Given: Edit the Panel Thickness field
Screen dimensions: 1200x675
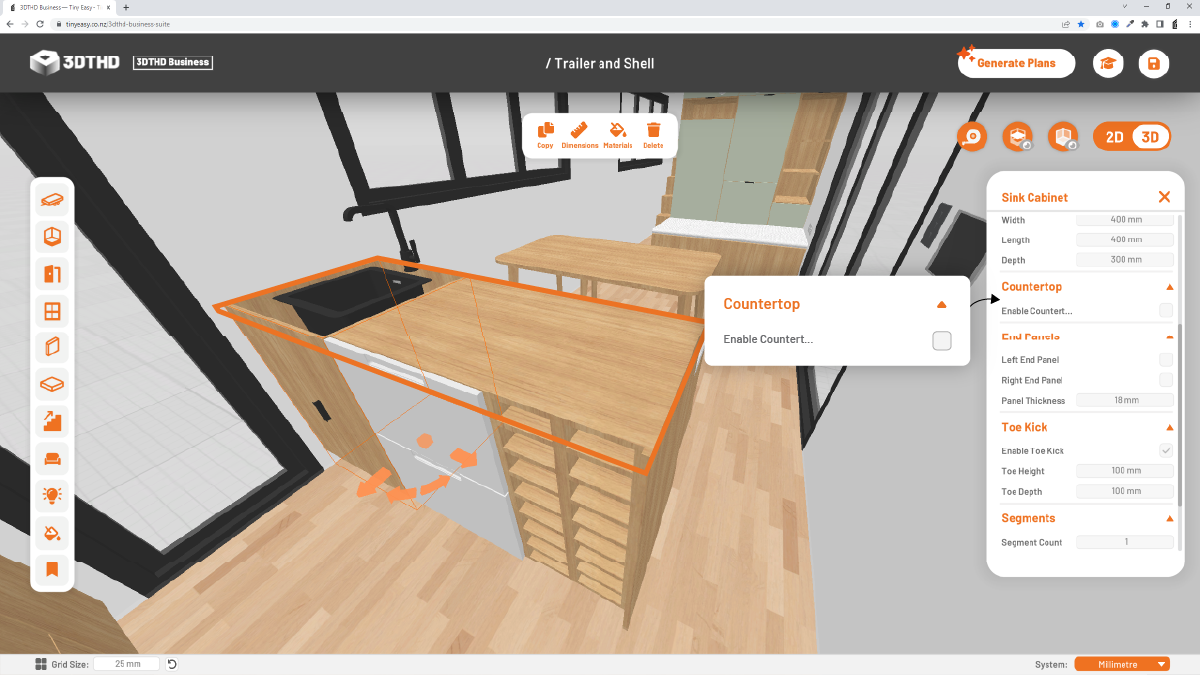Looking at the screenshot, I should 1125,400.
